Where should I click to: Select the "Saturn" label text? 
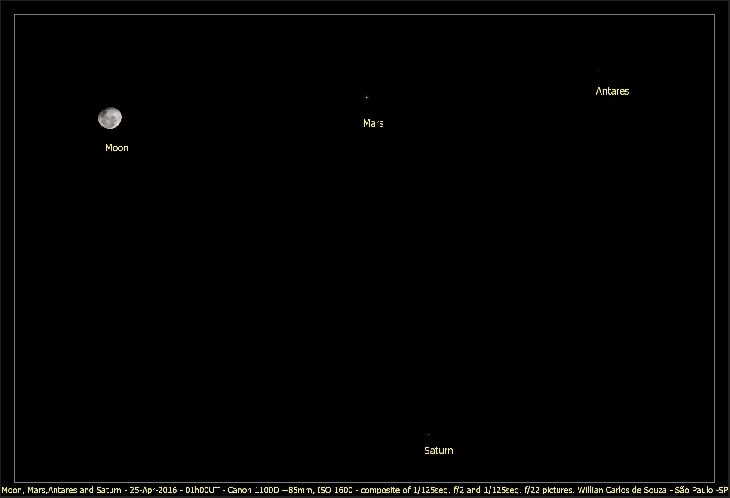click(438, 451)
